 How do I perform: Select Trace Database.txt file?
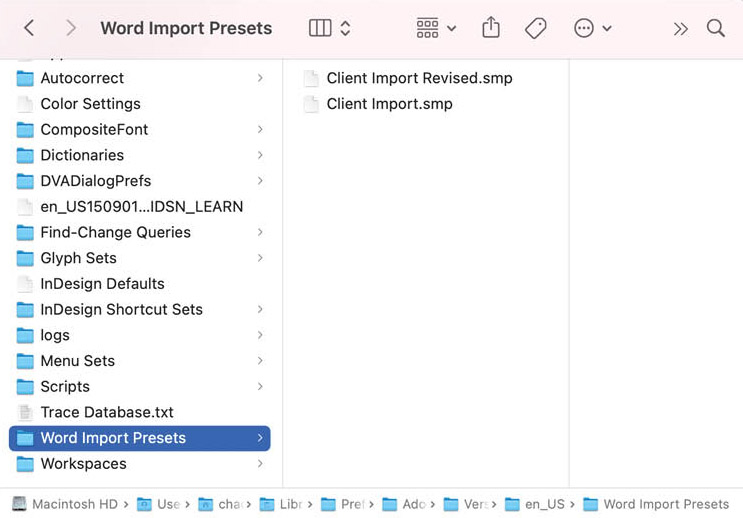click(140, 412)
